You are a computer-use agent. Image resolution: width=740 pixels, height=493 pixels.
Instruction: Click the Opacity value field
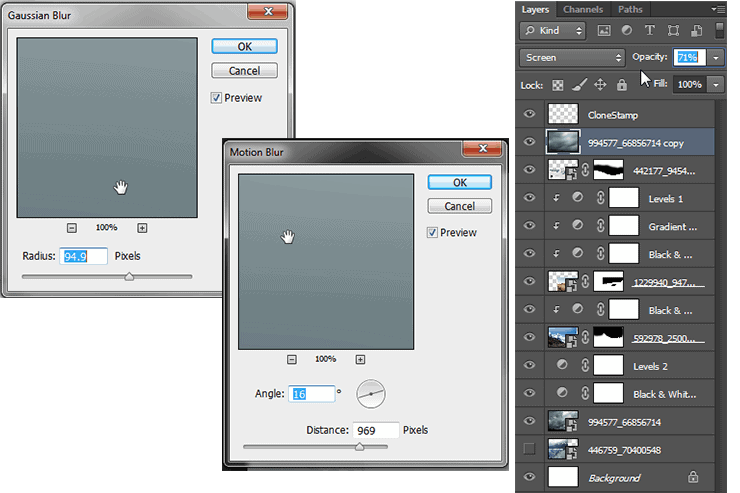pyautogui.click(x=690, y=58)
